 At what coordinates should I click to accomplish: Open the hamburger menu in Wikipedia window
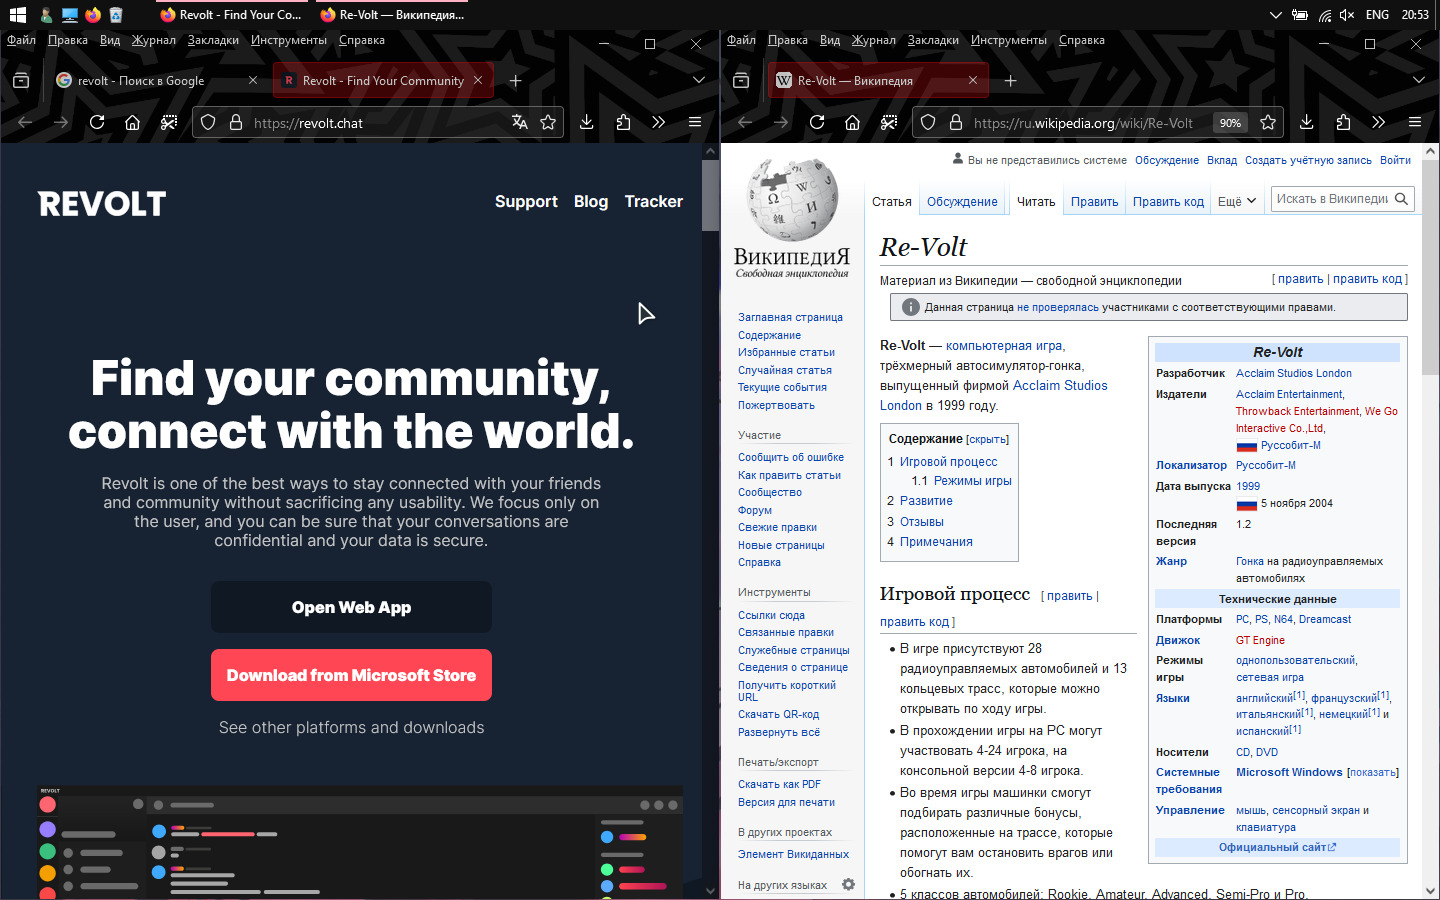1415,122
